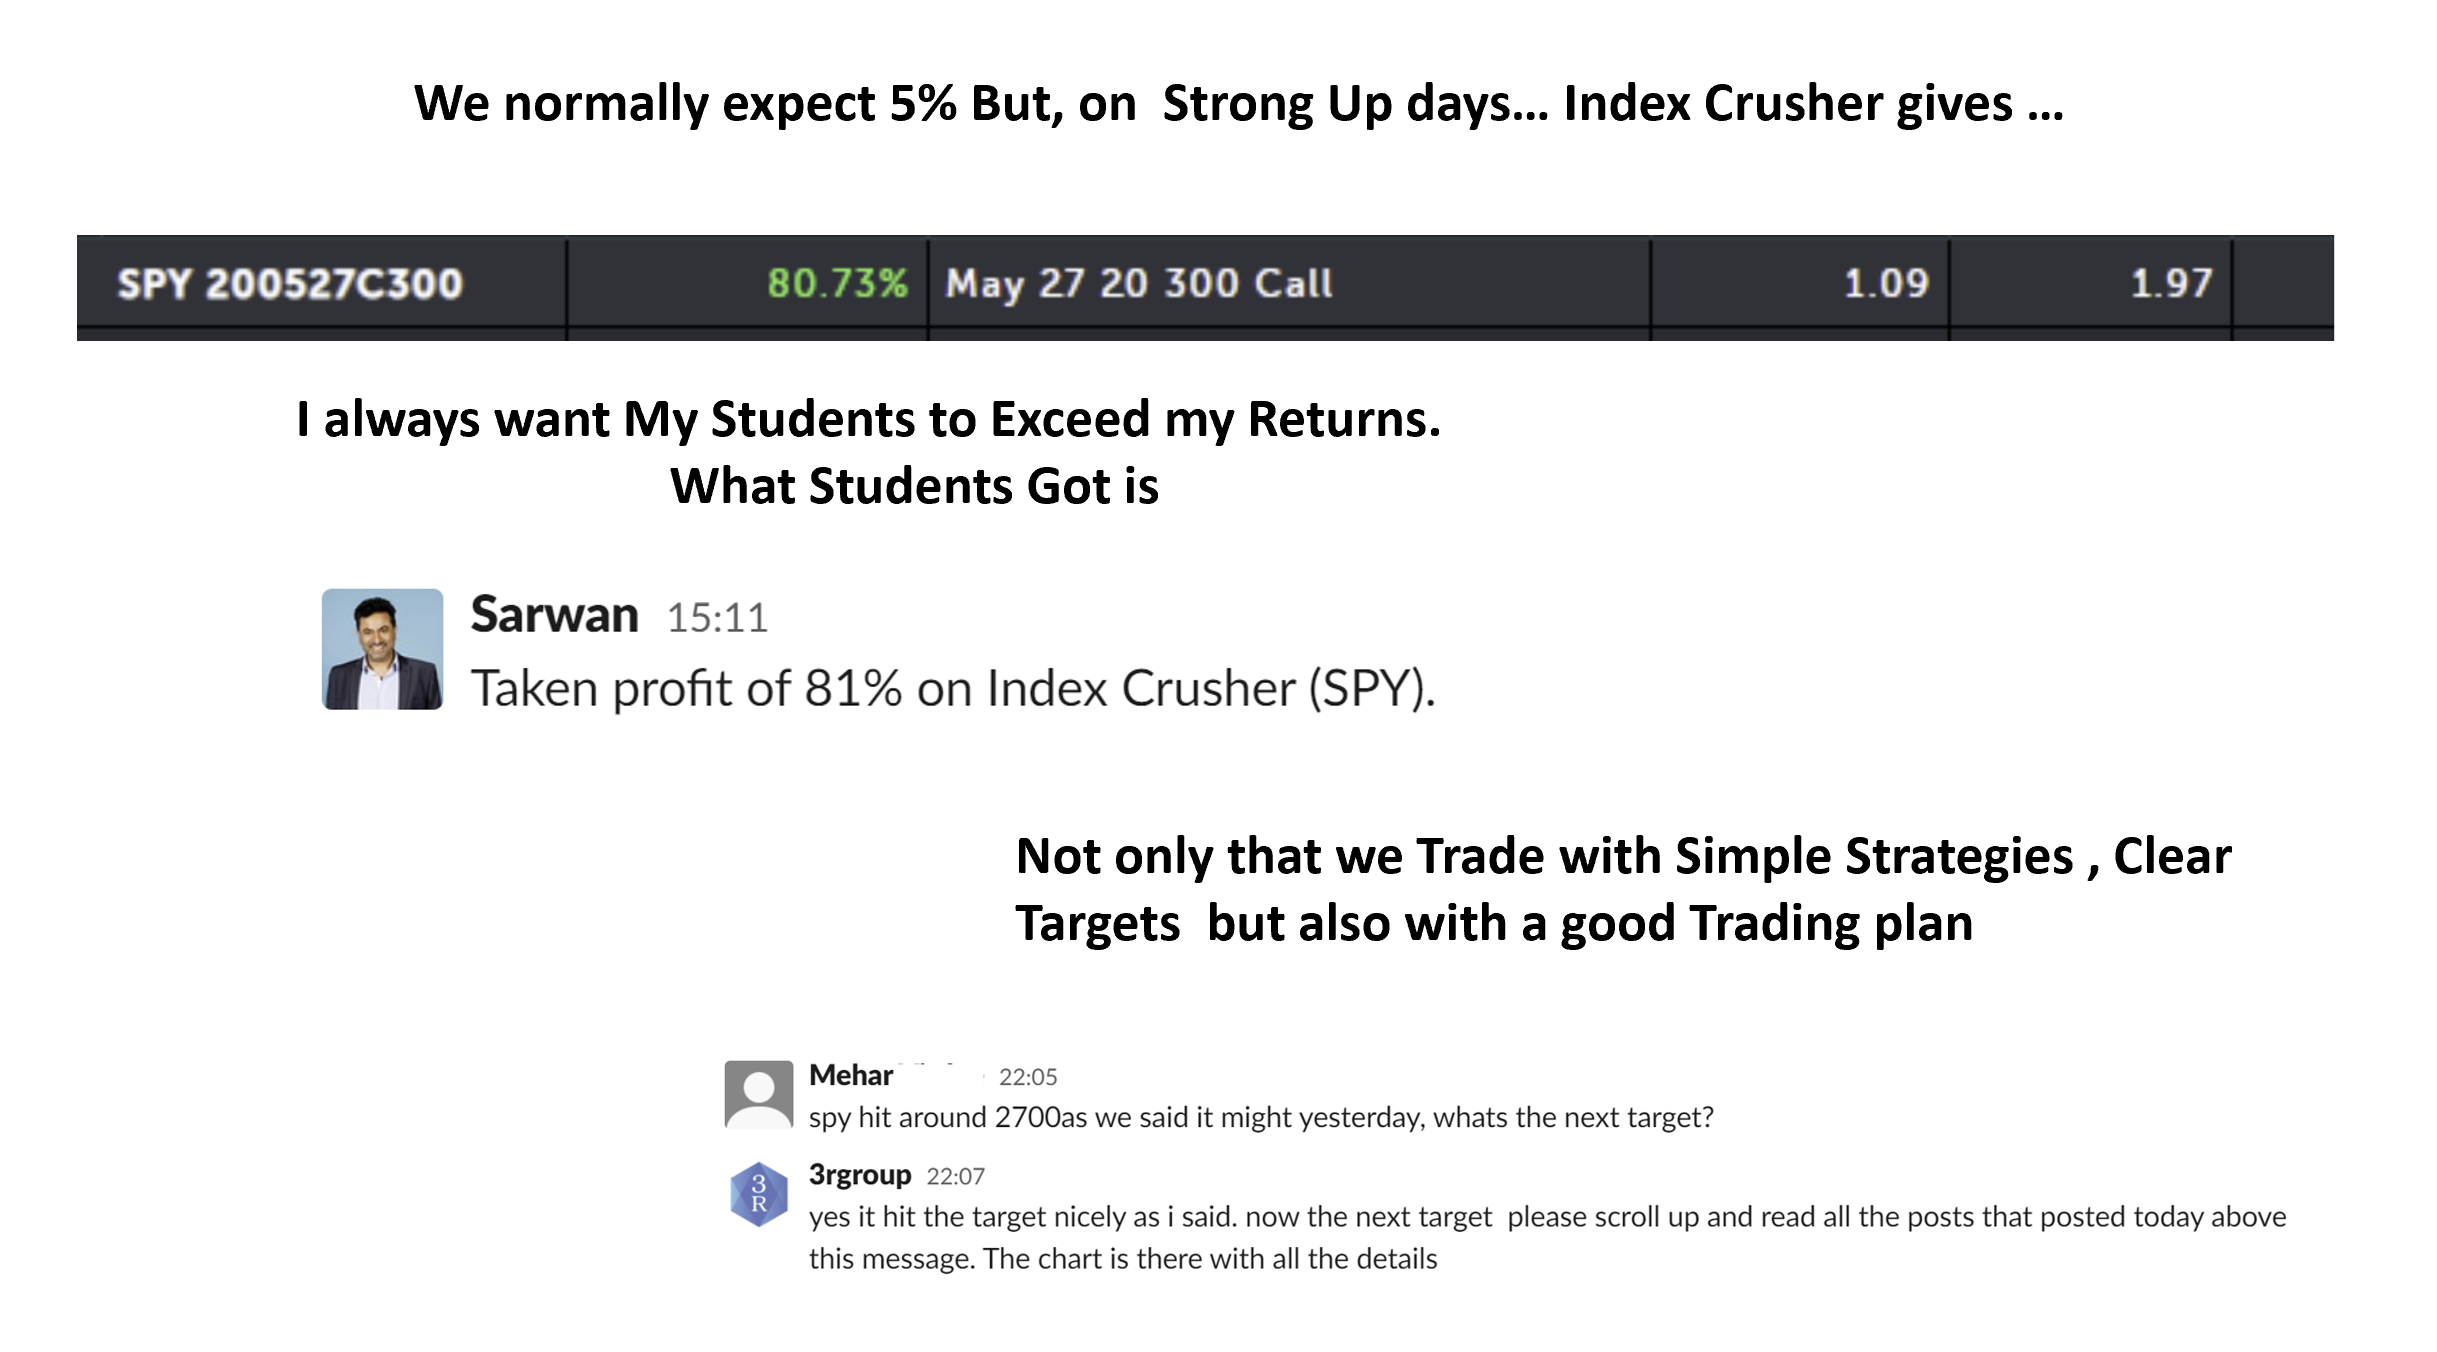The width and height of the screenshot is (2437, 1352).
Task: Click the 'What Students Got is' heading
Action: click(914, 486)
